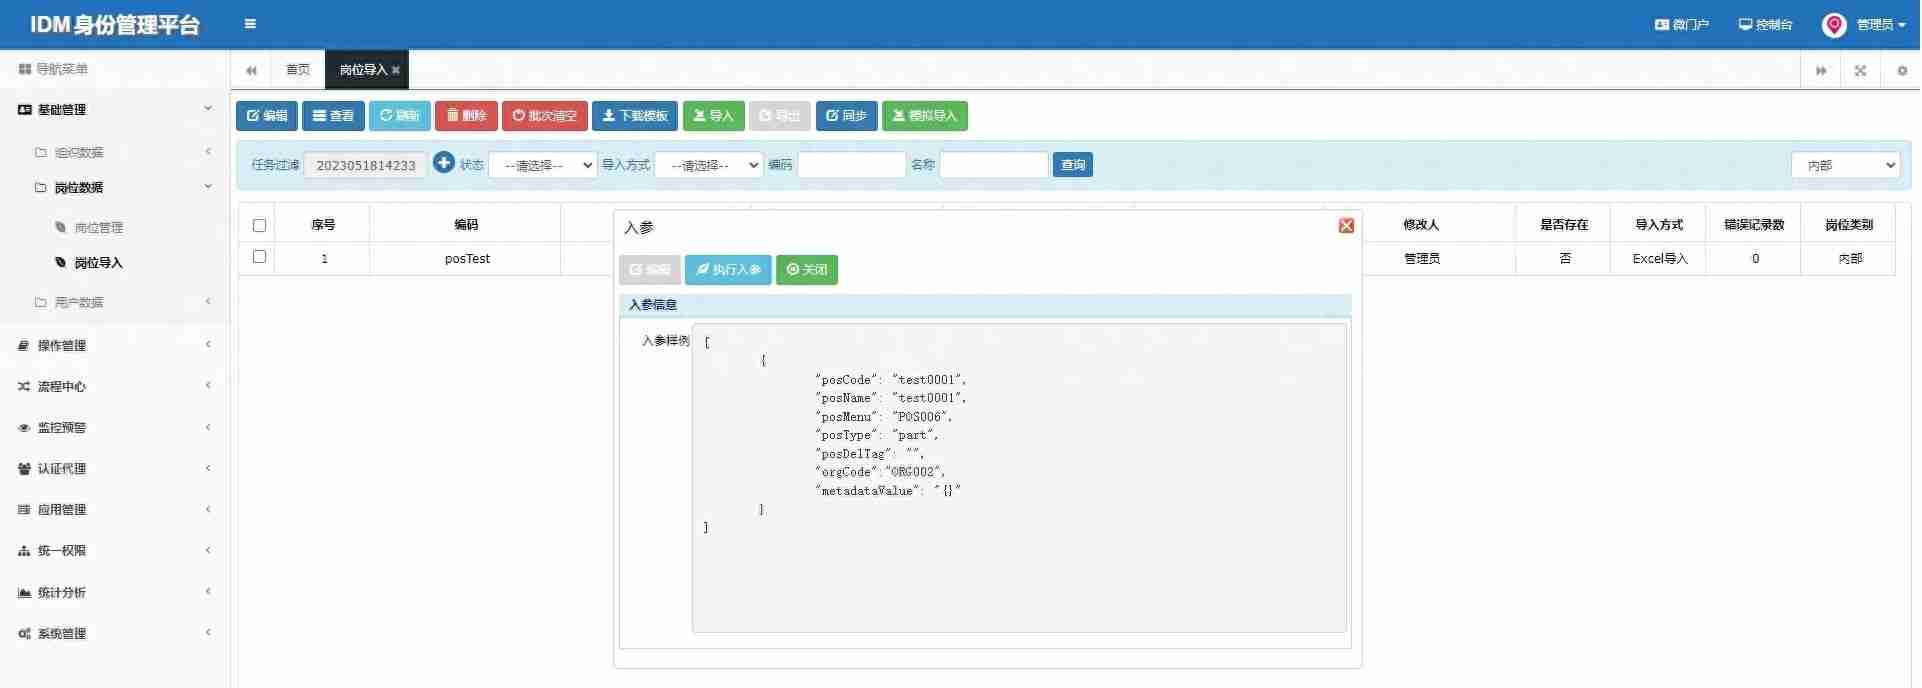The width and height of the screenshot is (1922, 688).
Task: Close the 岗位导入 tab via its x
Action: (x=396, y=70)
